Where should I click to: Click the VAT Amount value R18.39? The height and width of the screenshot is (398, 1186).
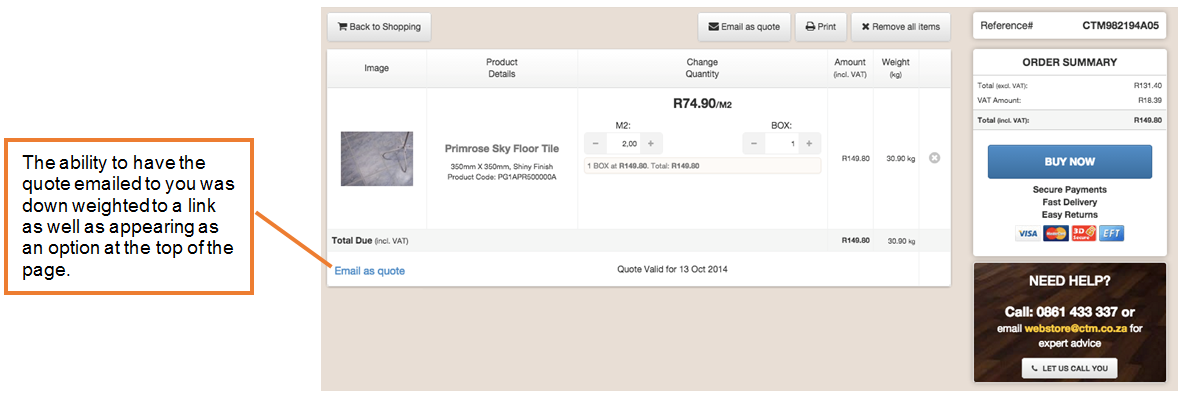1150,100
